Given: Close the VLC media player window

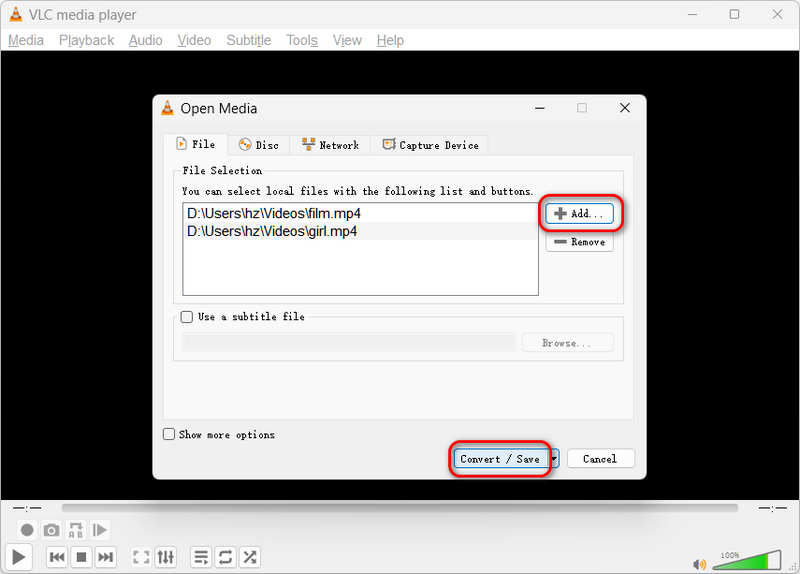Looking at the screenshot, I should [x=777, y=14].
